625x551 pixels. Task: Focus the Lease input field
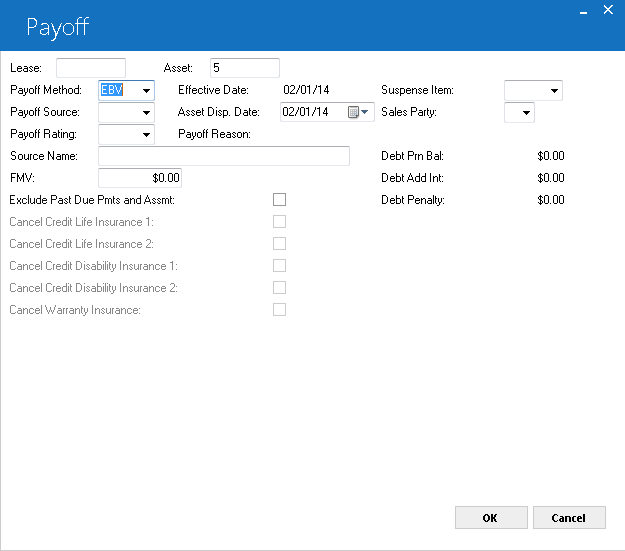(91, 68)
